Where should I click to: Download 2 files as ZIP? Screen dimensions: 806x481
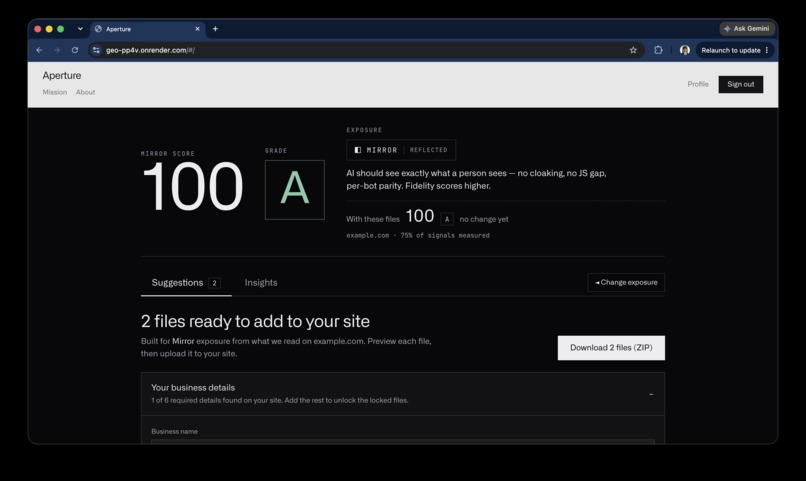[x=611, y=348]
